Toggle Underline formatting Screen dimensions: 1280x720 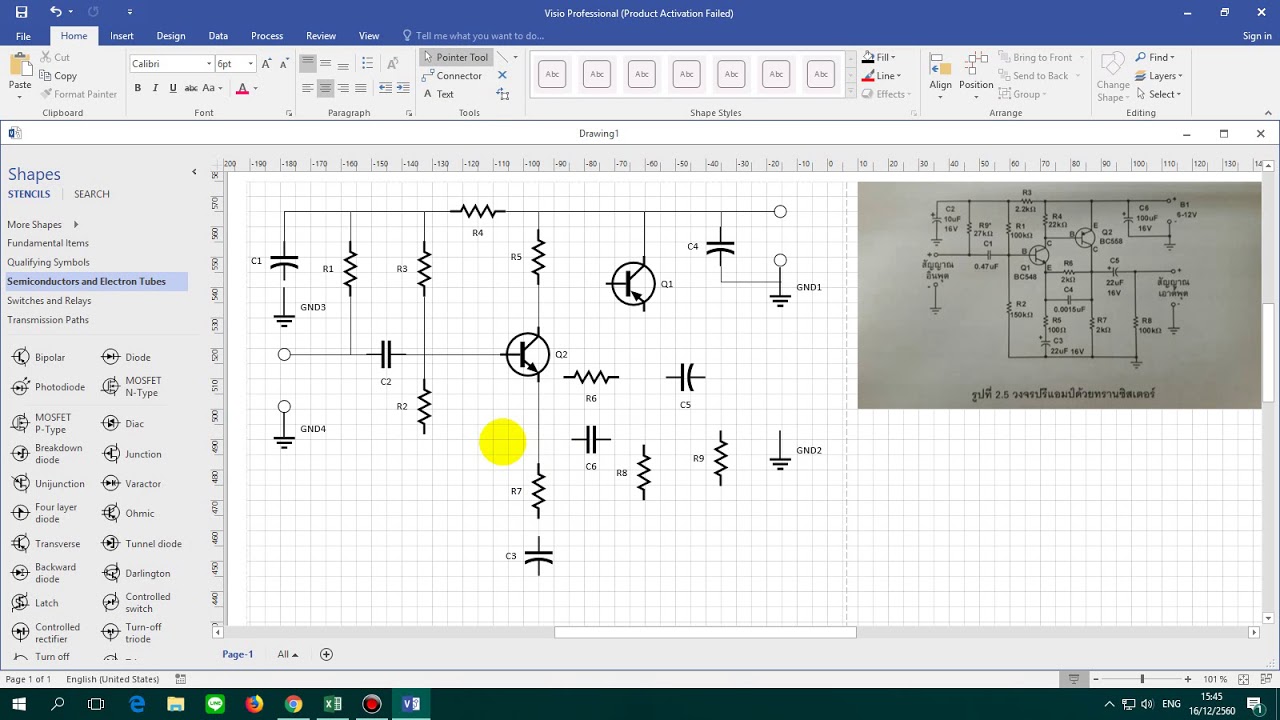pos(173,88)
